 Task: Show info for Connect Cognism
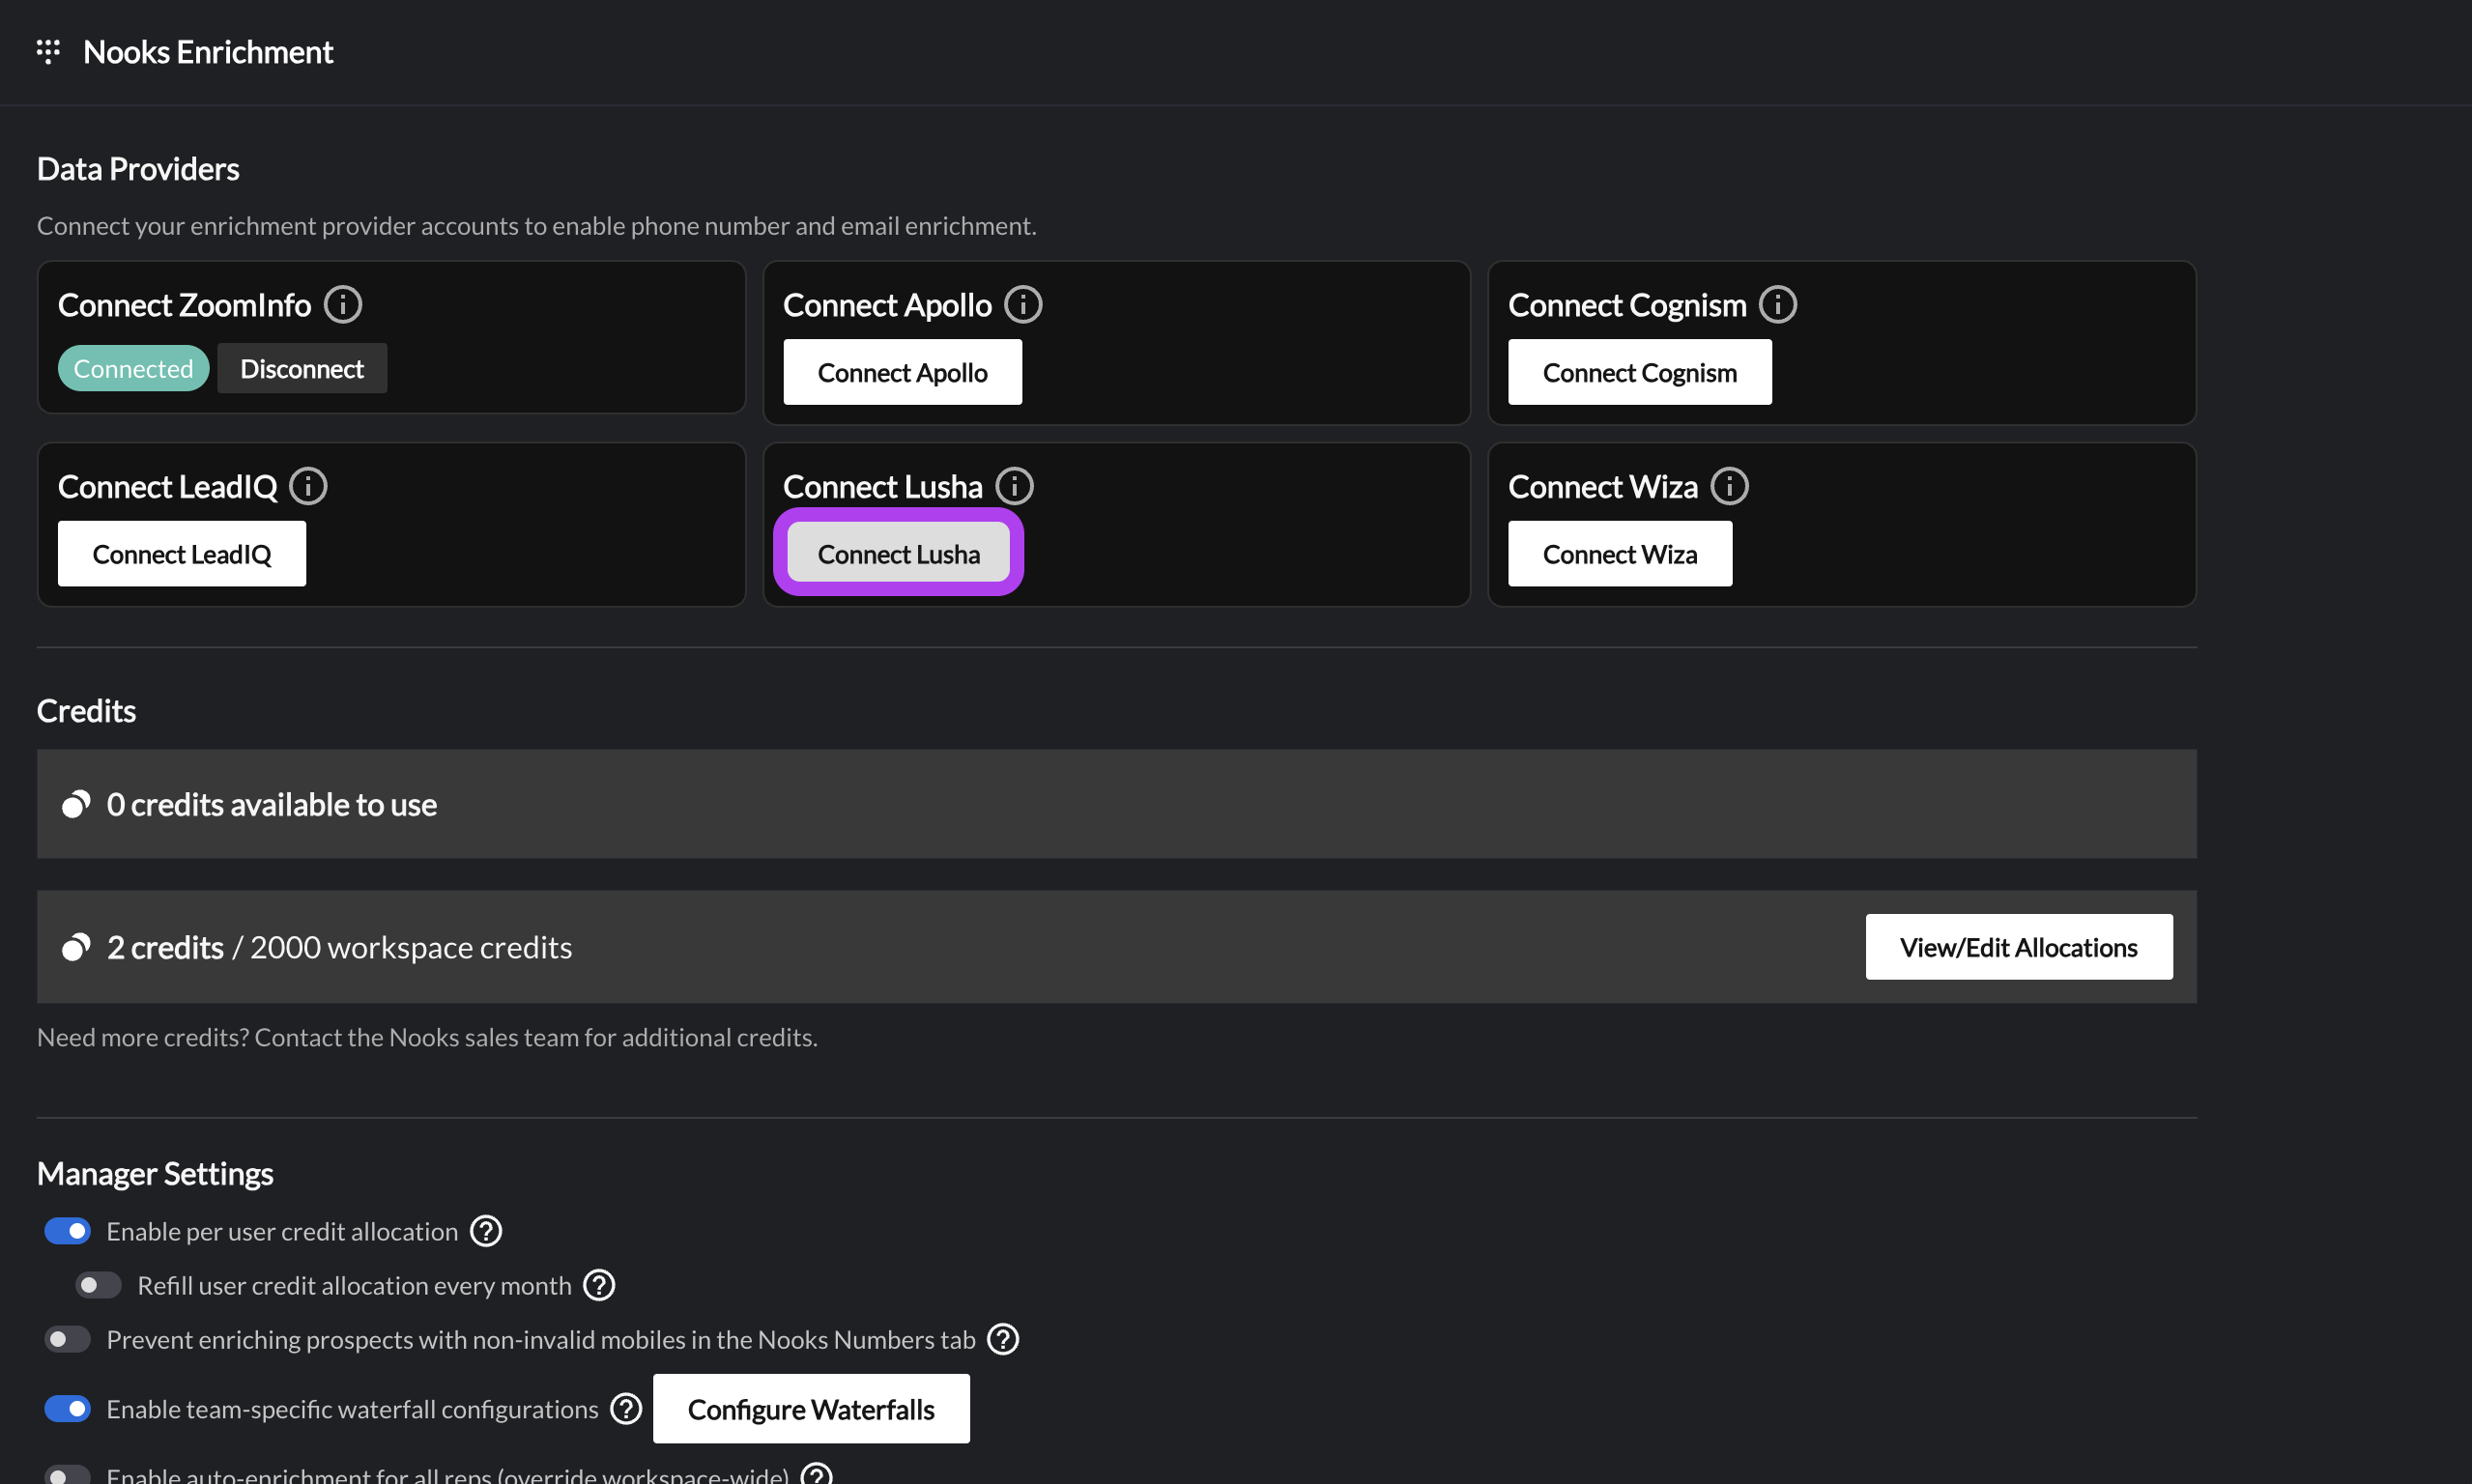(1778, 304)
